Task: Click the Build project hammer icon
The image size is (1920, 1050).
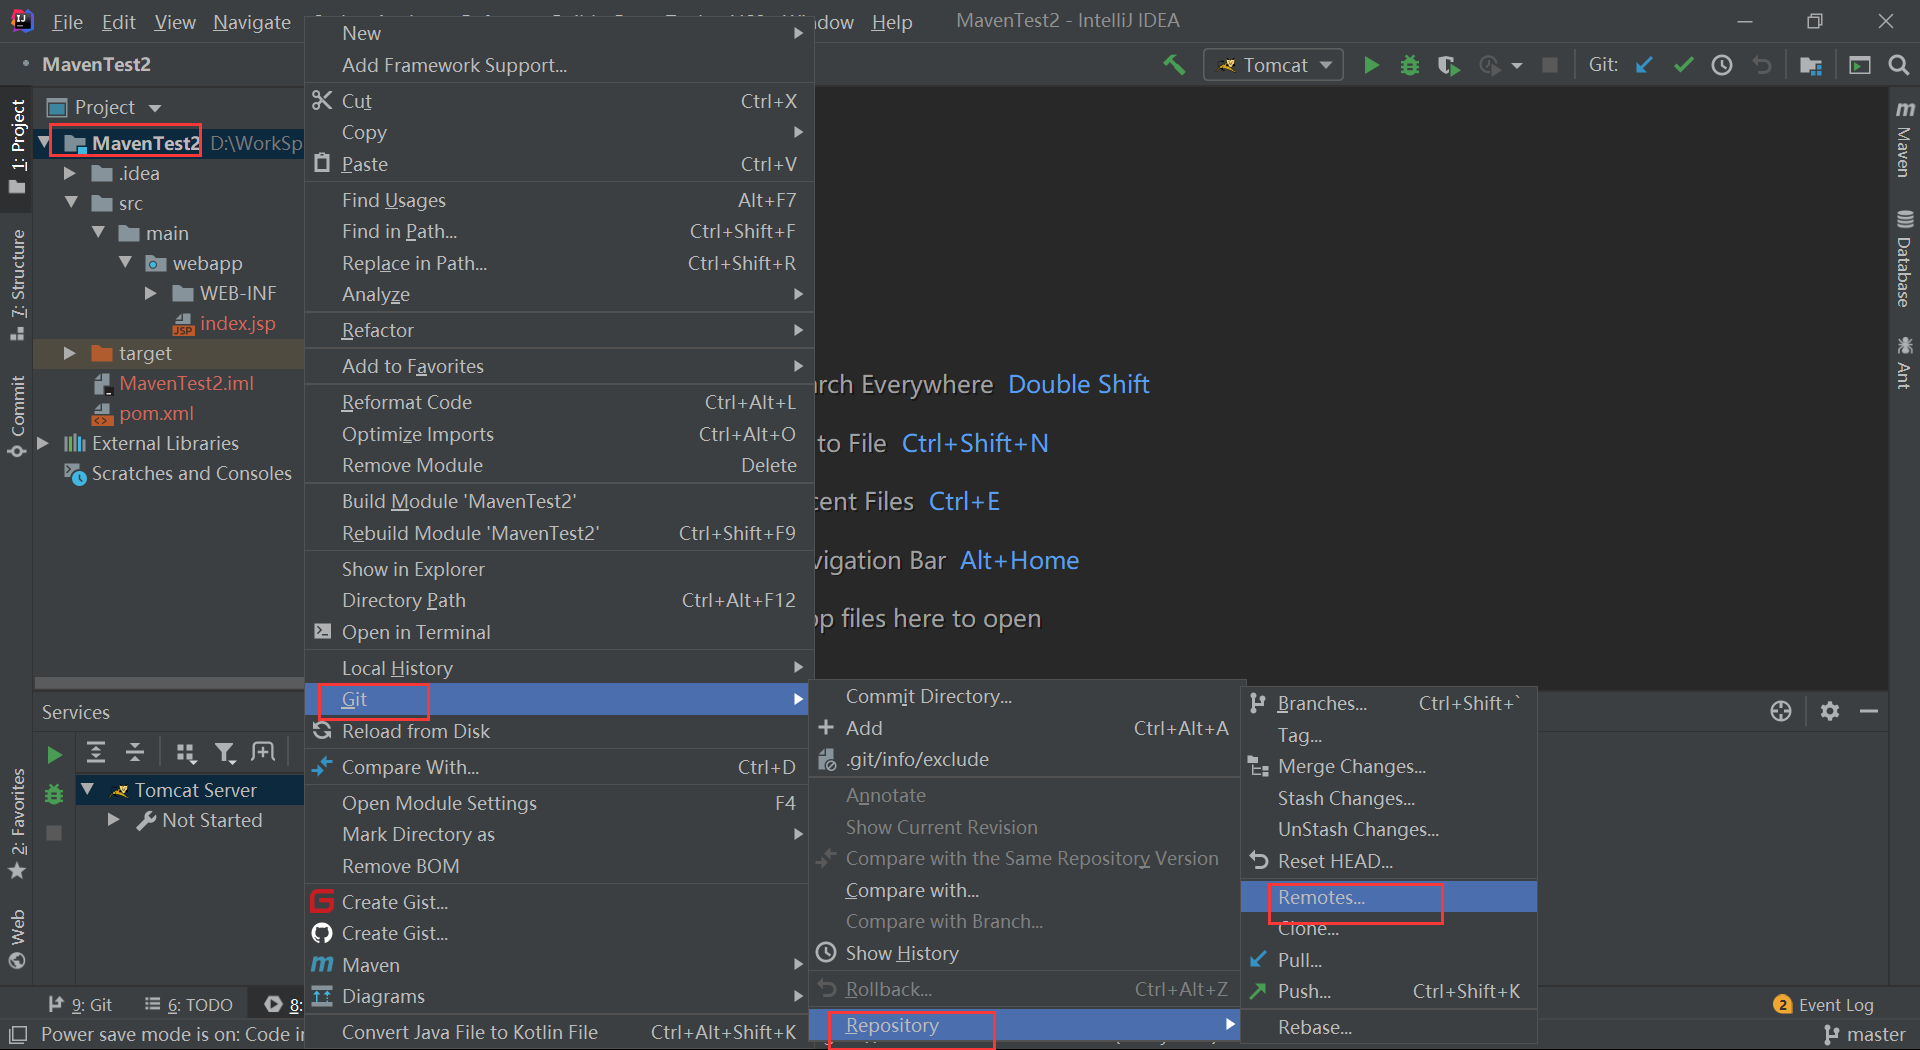Action: click(1174, 65)
